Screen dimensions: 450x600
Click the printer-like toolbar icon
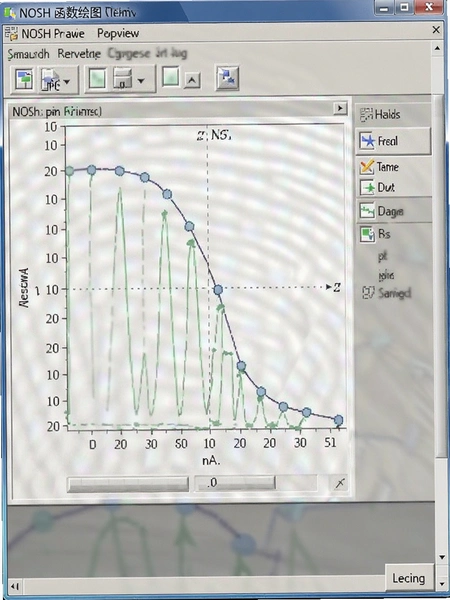122,80
